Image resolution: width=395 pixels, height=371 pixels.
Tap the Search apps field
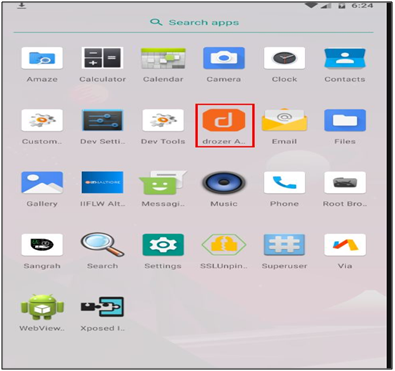194,22
